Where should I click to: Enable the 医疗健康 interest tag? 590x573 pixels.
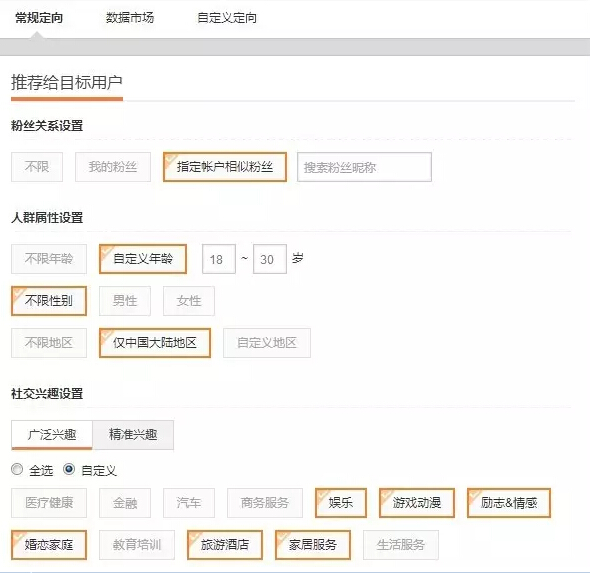[49, 503]
